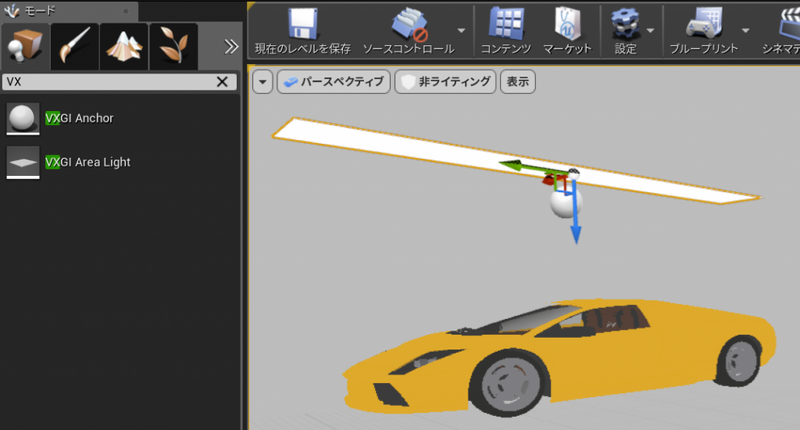Open the Blueprints toolbar button
This screenshot has height=430, width=800.
click(x=704, y=31)
